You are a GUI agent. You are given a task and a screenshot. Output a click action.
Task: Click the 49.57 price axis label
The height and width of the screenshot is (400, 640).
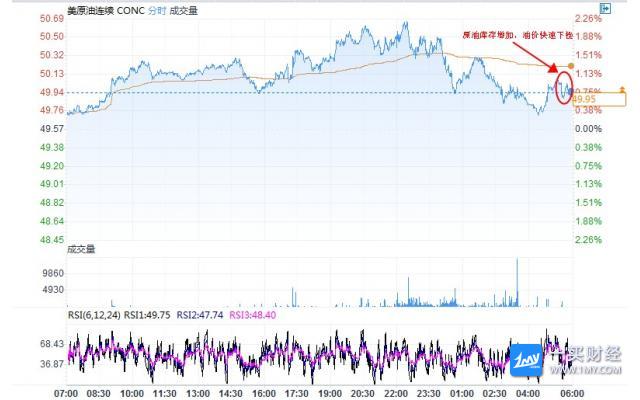tap(52, 129)
